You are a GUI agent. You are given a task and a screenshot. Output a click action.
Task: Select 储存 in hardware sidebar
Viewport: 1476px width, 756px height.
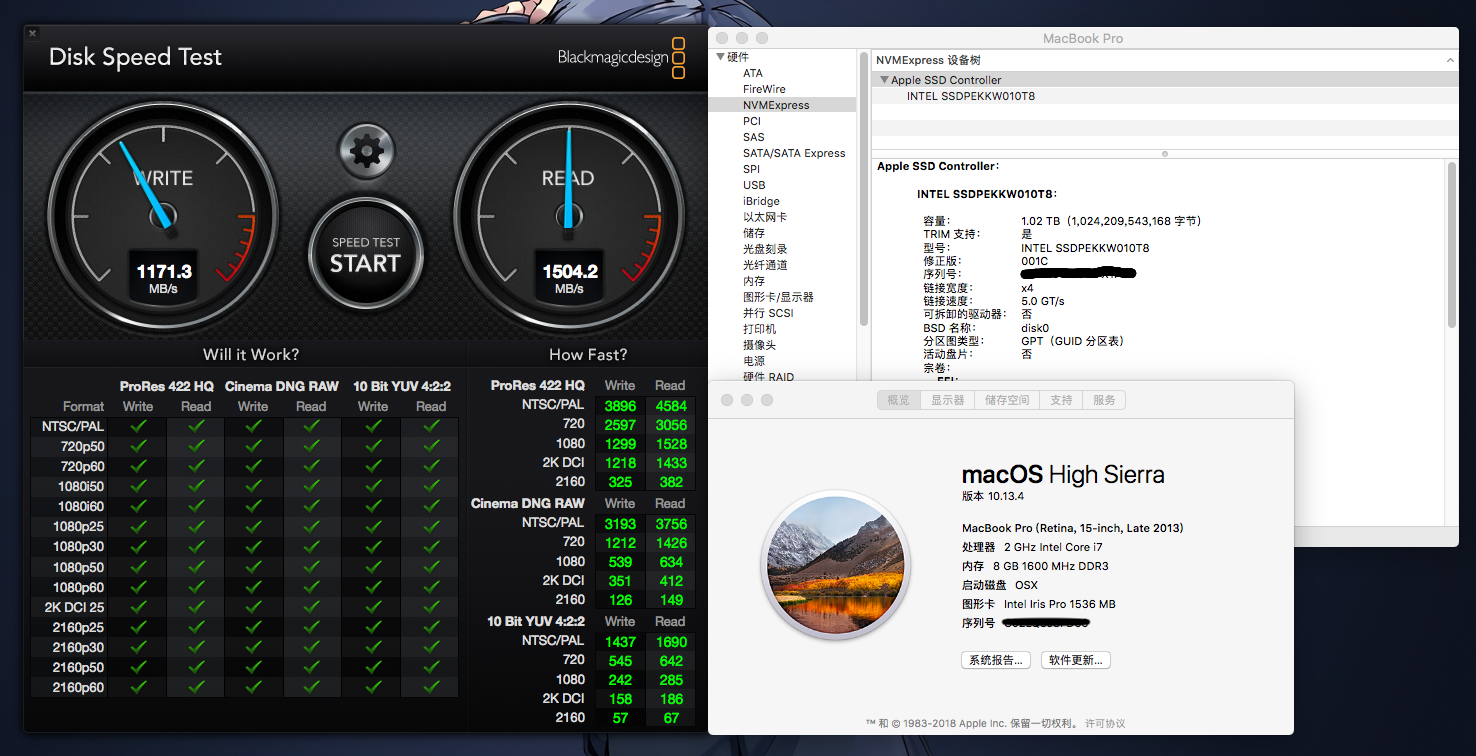754,233
